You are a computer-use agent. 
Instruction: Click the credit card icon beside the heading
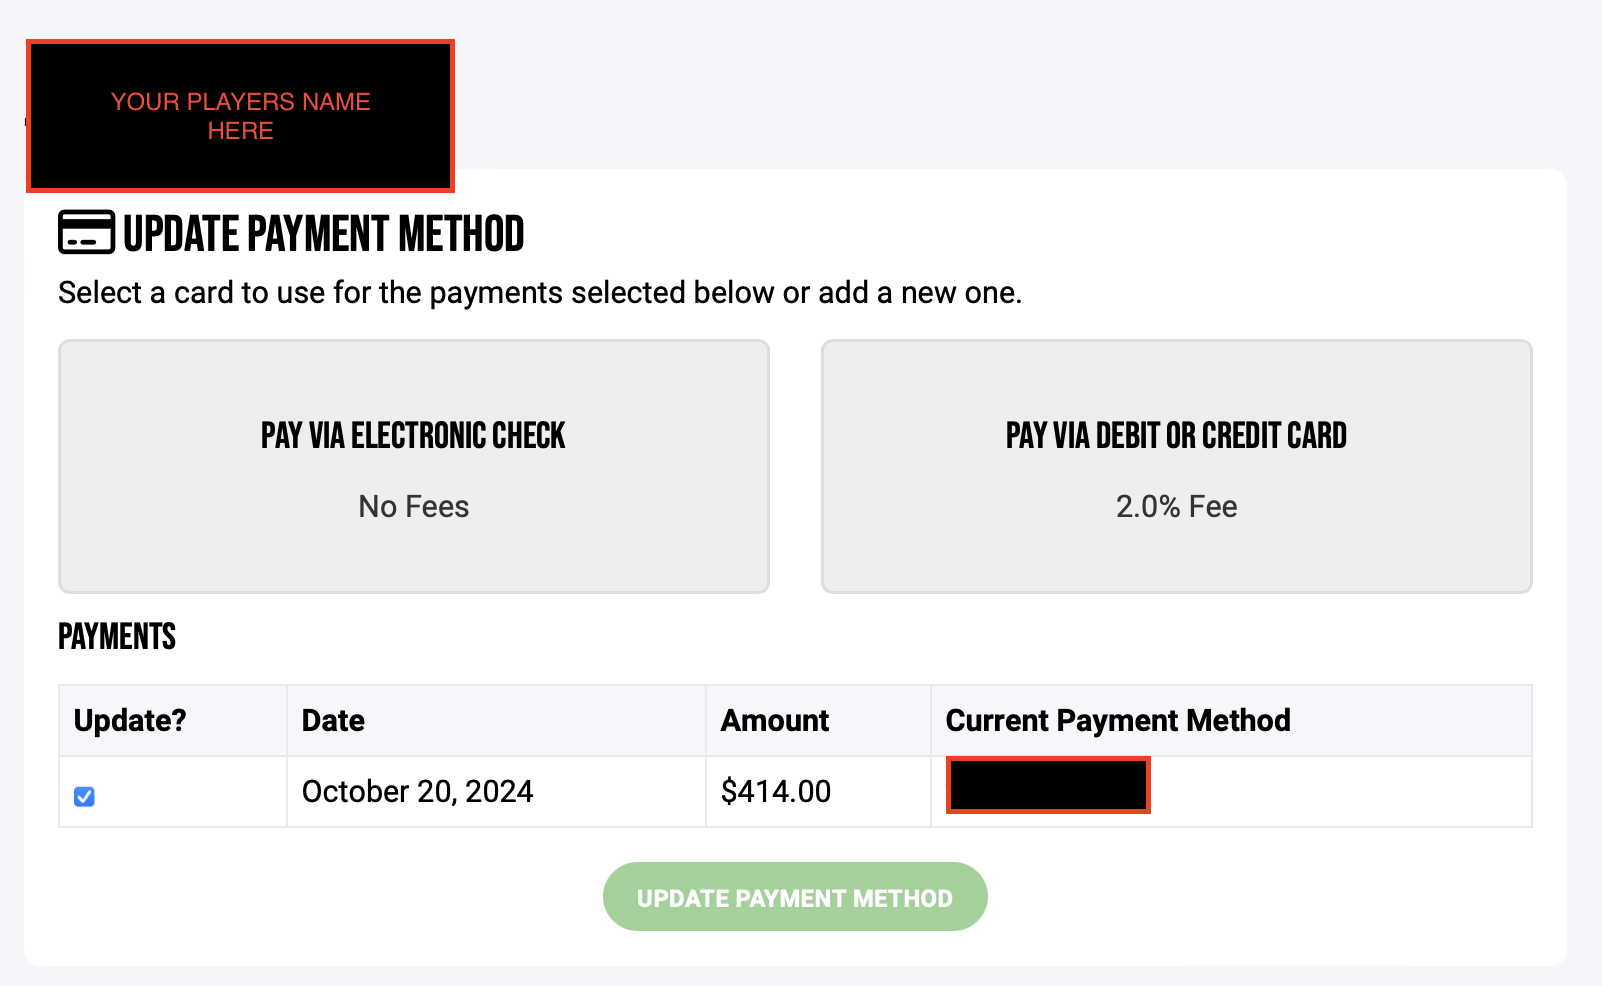coord(87,232)
